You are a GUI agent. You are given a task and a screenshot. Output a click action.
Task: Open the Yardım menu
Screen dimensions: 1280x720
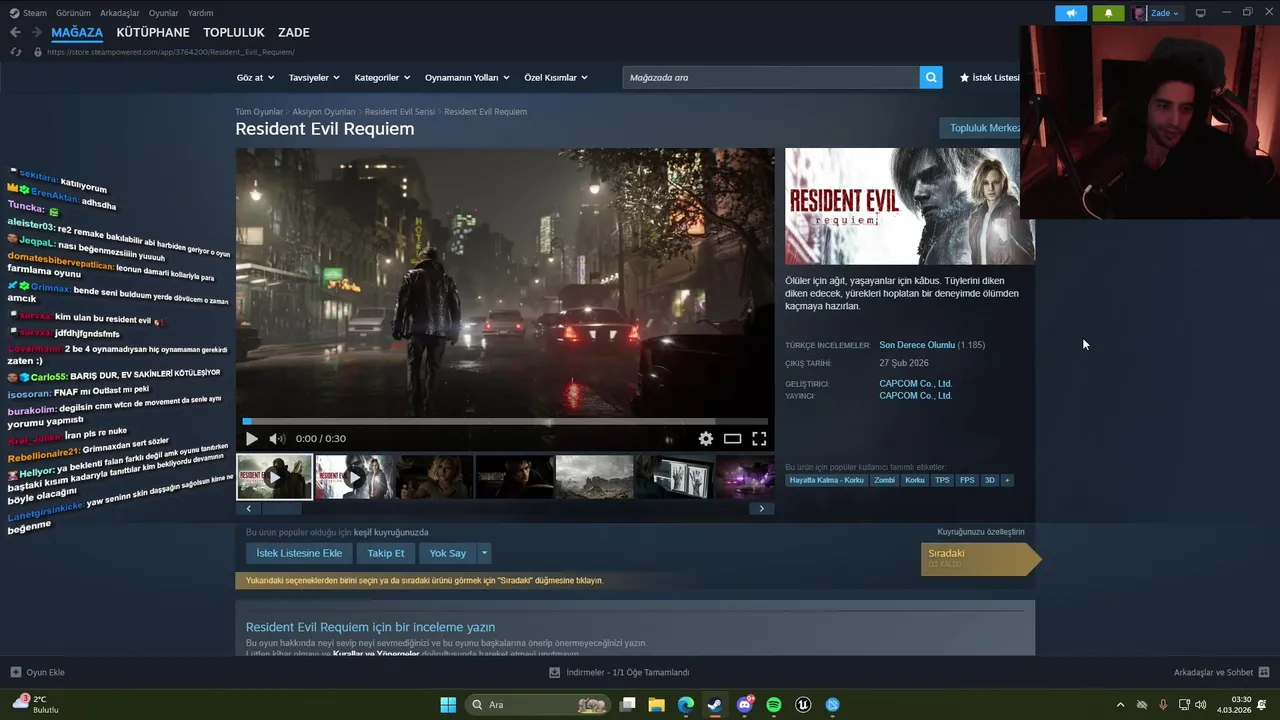[x=201, y=13]
